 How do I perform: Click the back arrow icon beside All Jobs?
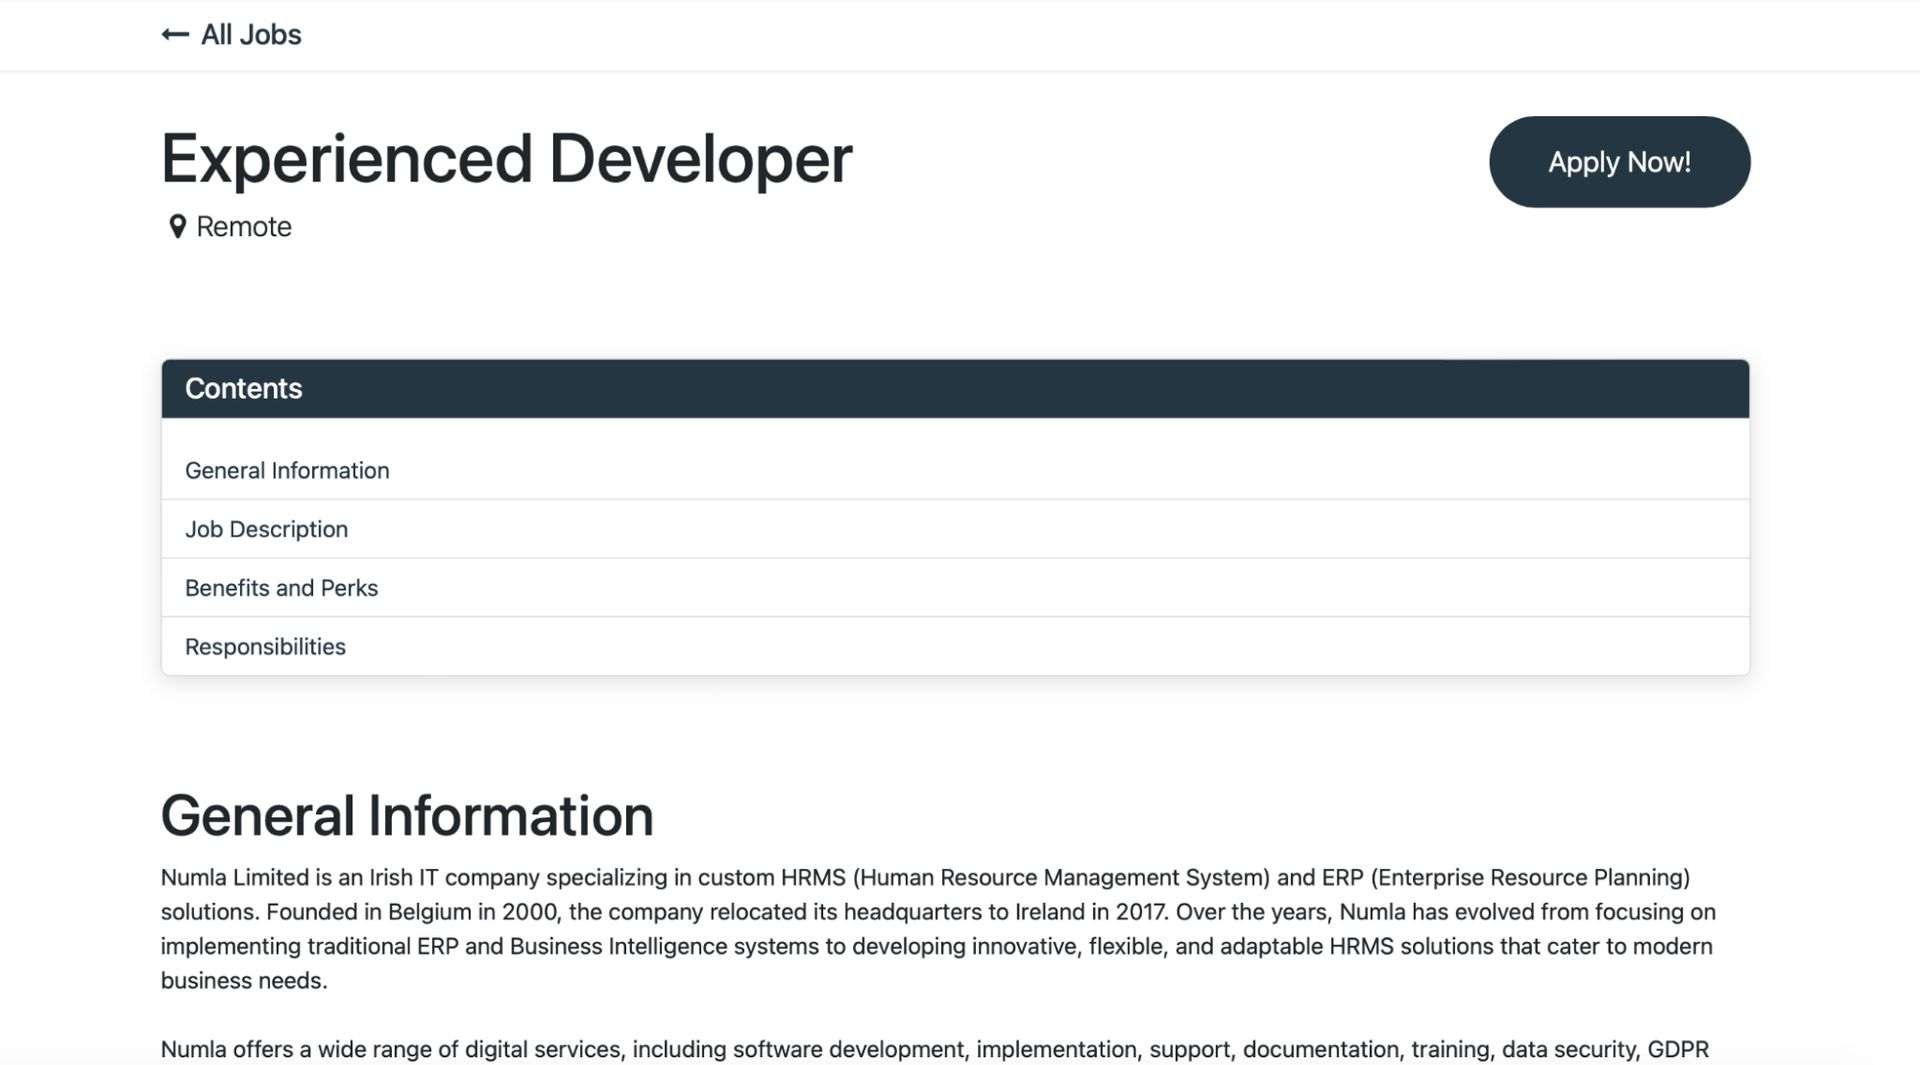click(x=175, y=35)
